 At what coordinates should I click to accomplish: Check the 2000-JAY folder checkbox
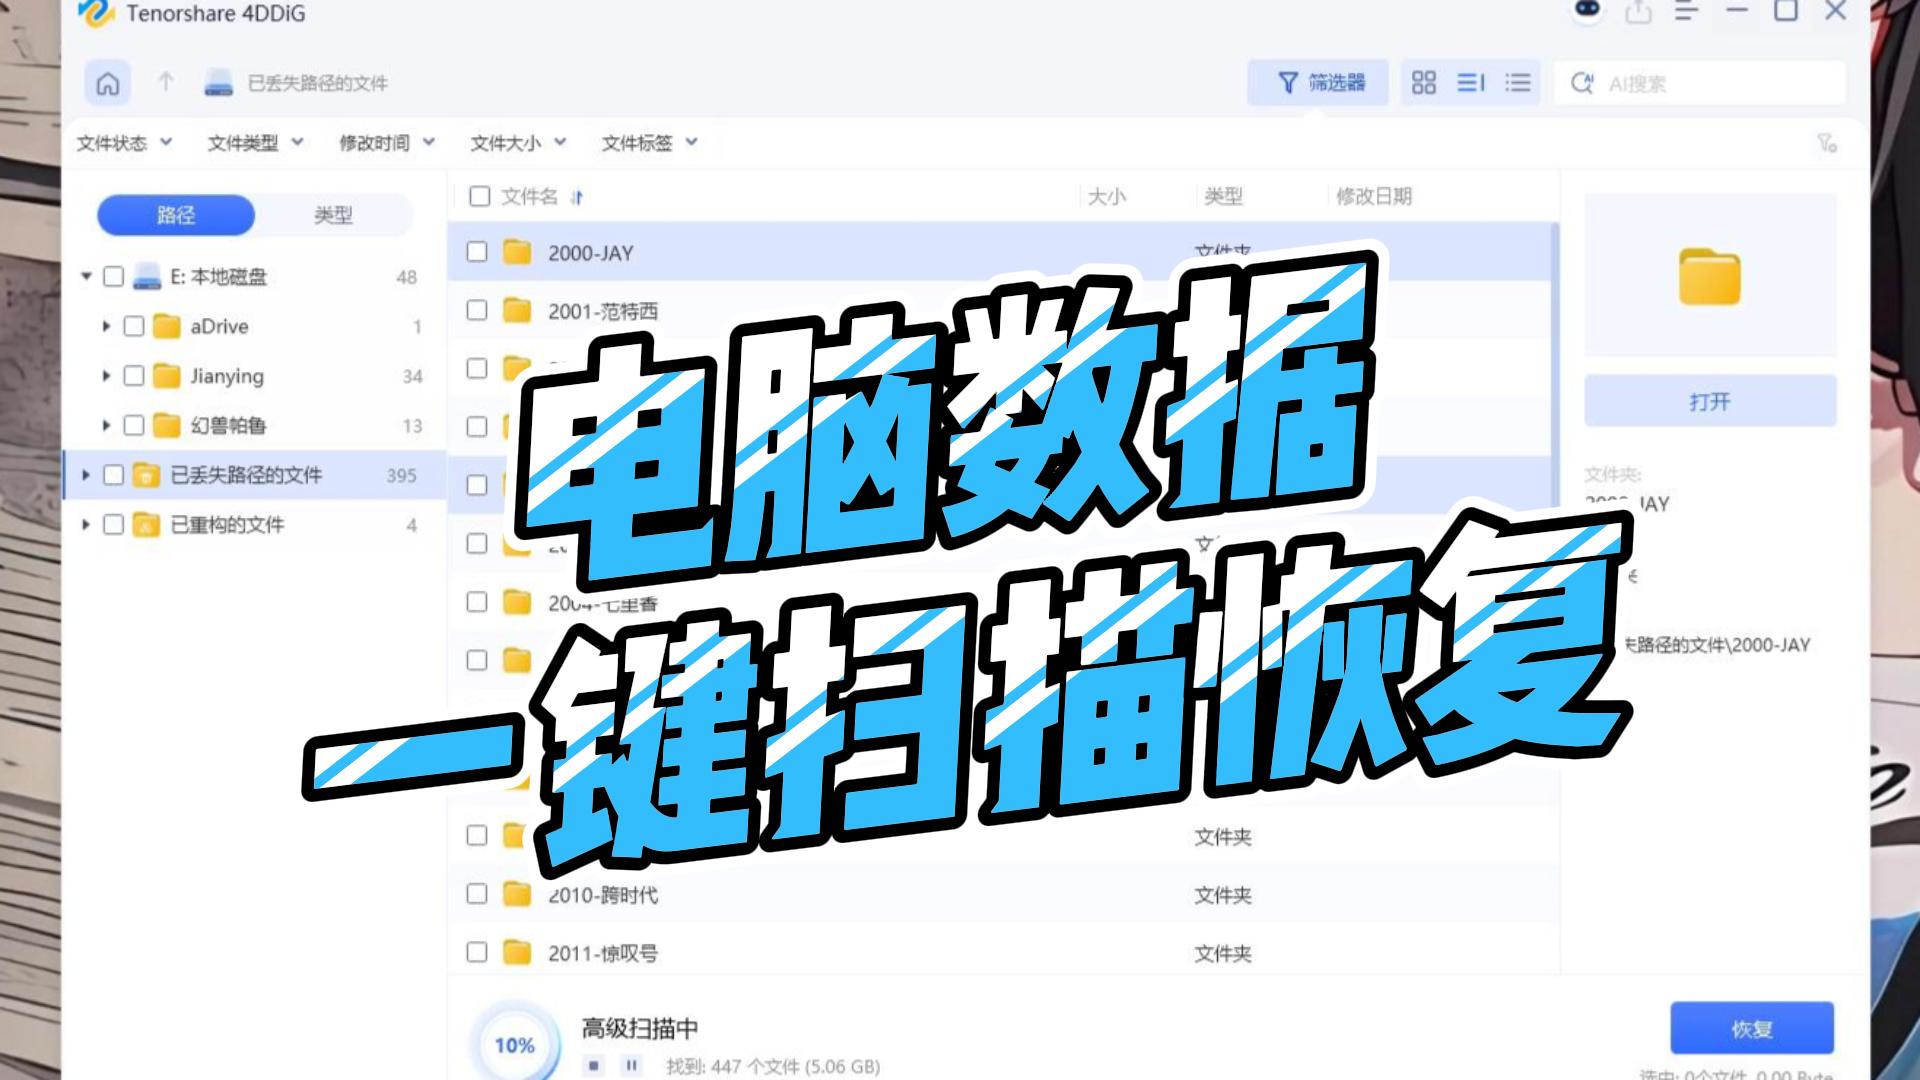[x=477, y=252]
